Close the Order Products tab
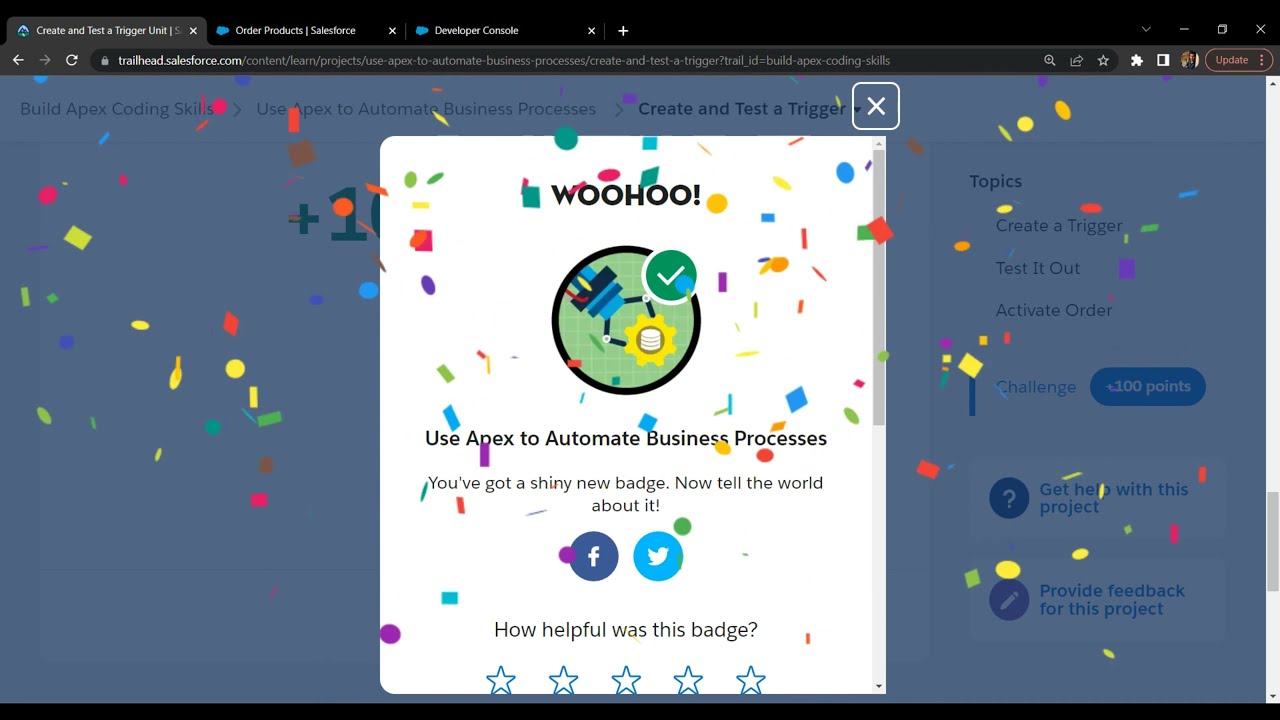The image size is (1280, 720). 392,31
